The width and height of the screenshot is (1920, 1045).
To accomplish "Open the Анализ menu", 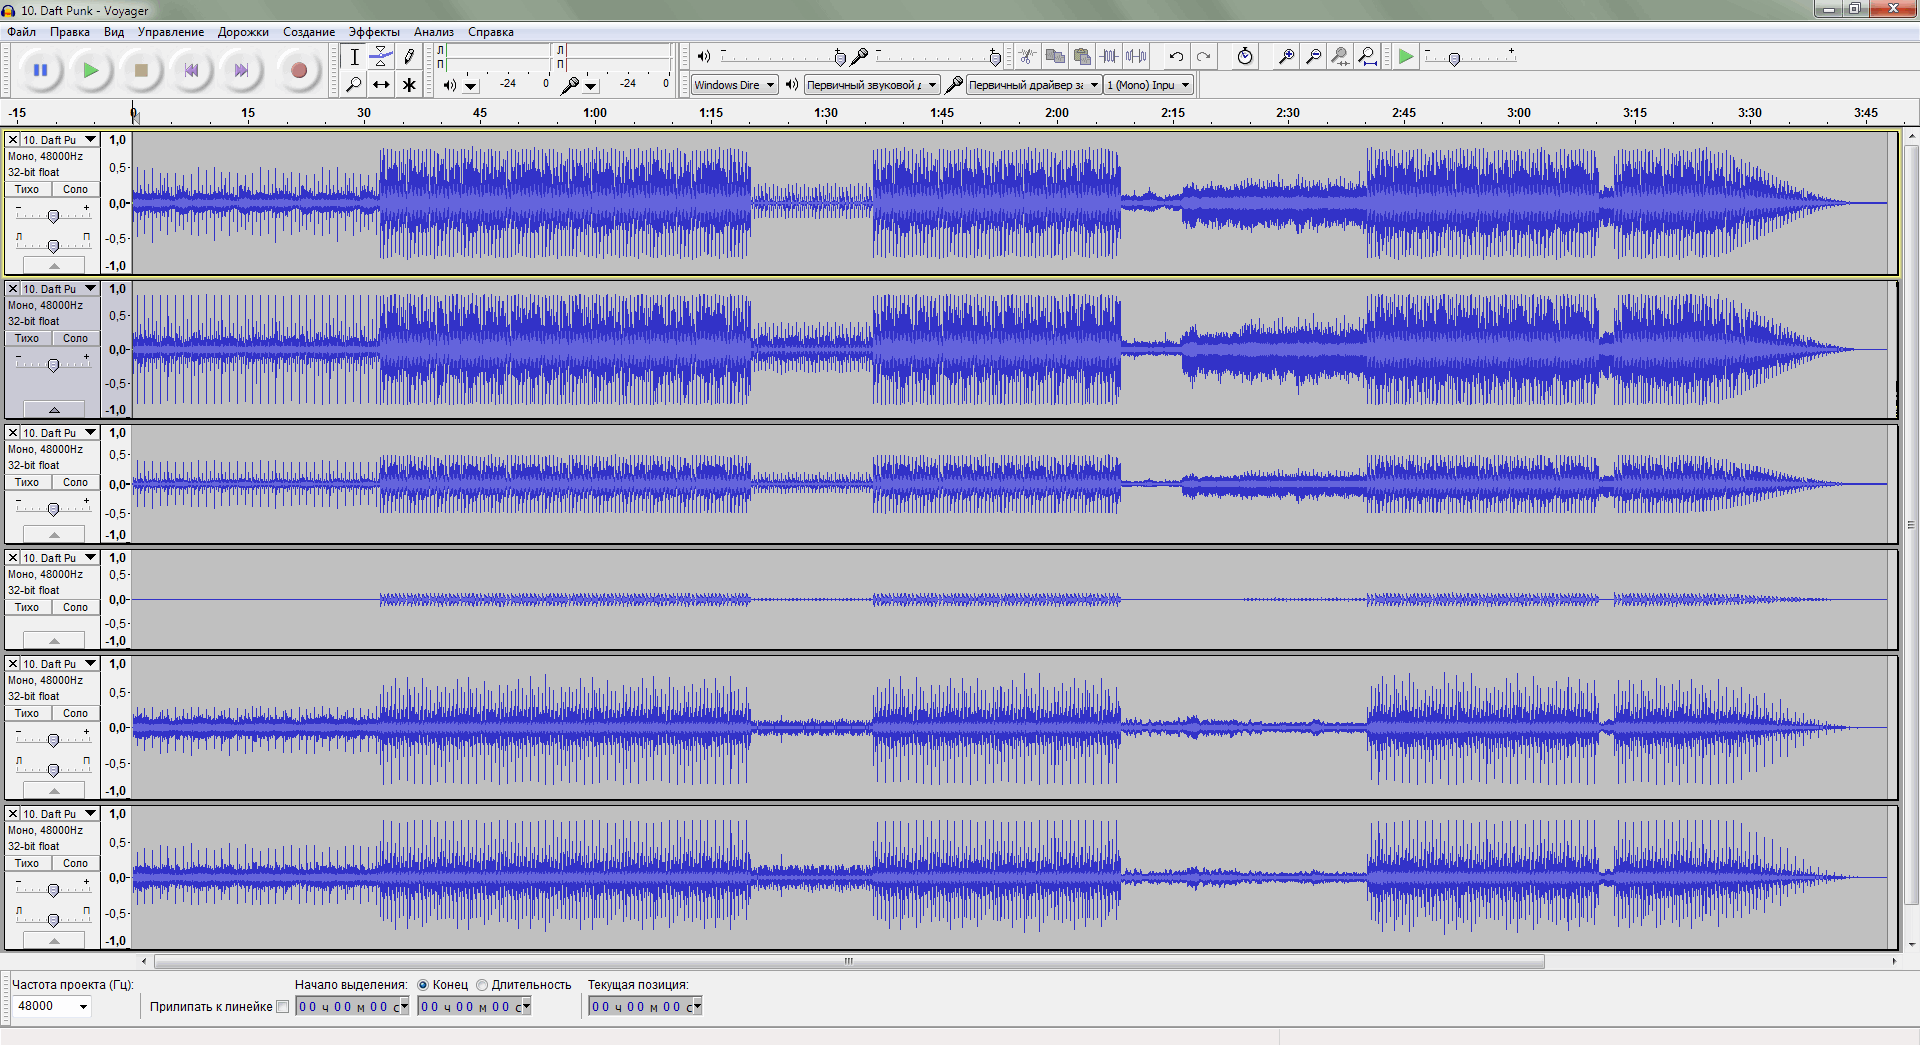I will pos(434,32).
